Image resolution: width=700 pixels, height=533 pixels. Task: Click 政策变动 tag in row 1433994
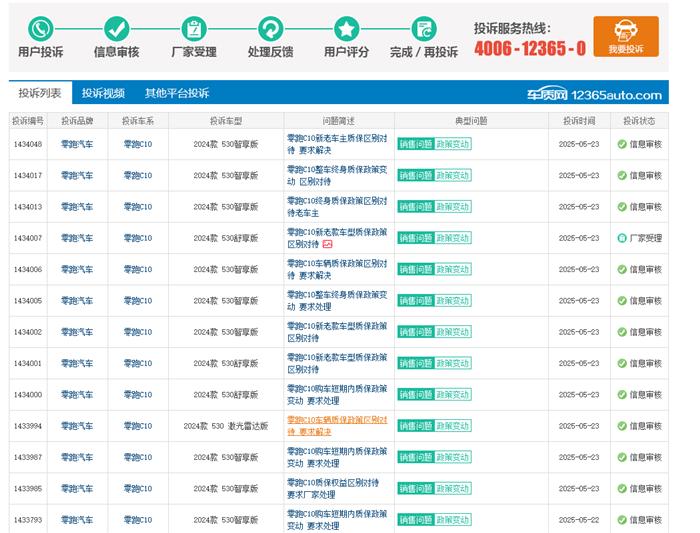pyautogui.click(x=453, y=426)
